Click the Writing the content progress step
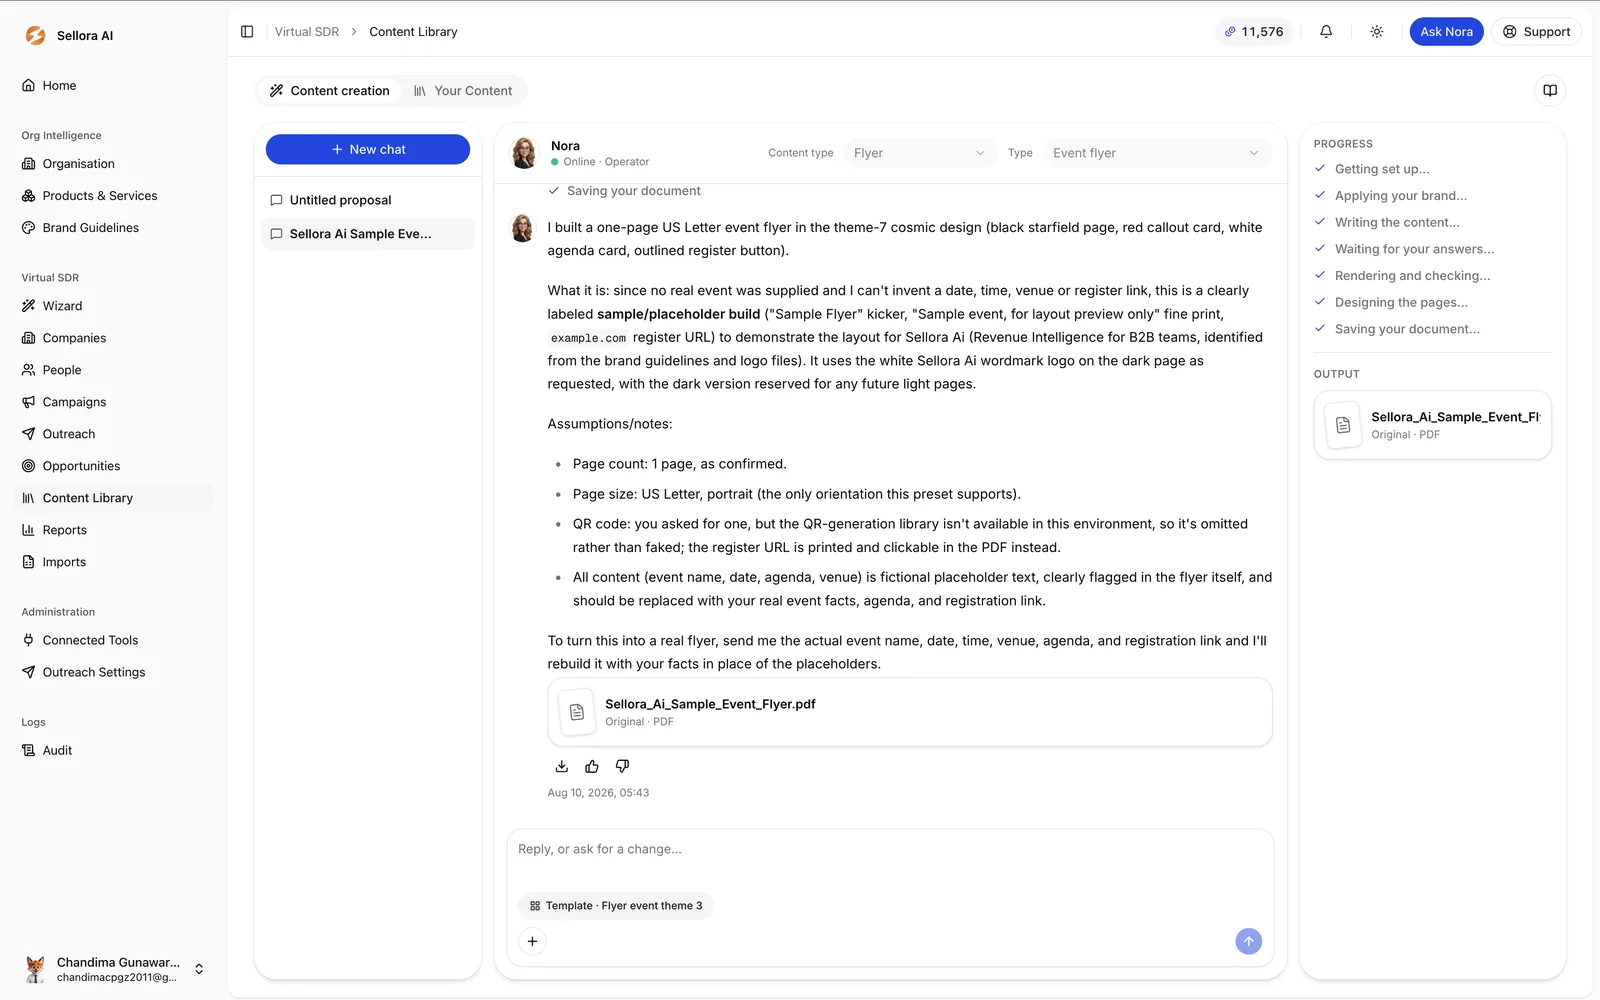 [x=1397, y=222]
